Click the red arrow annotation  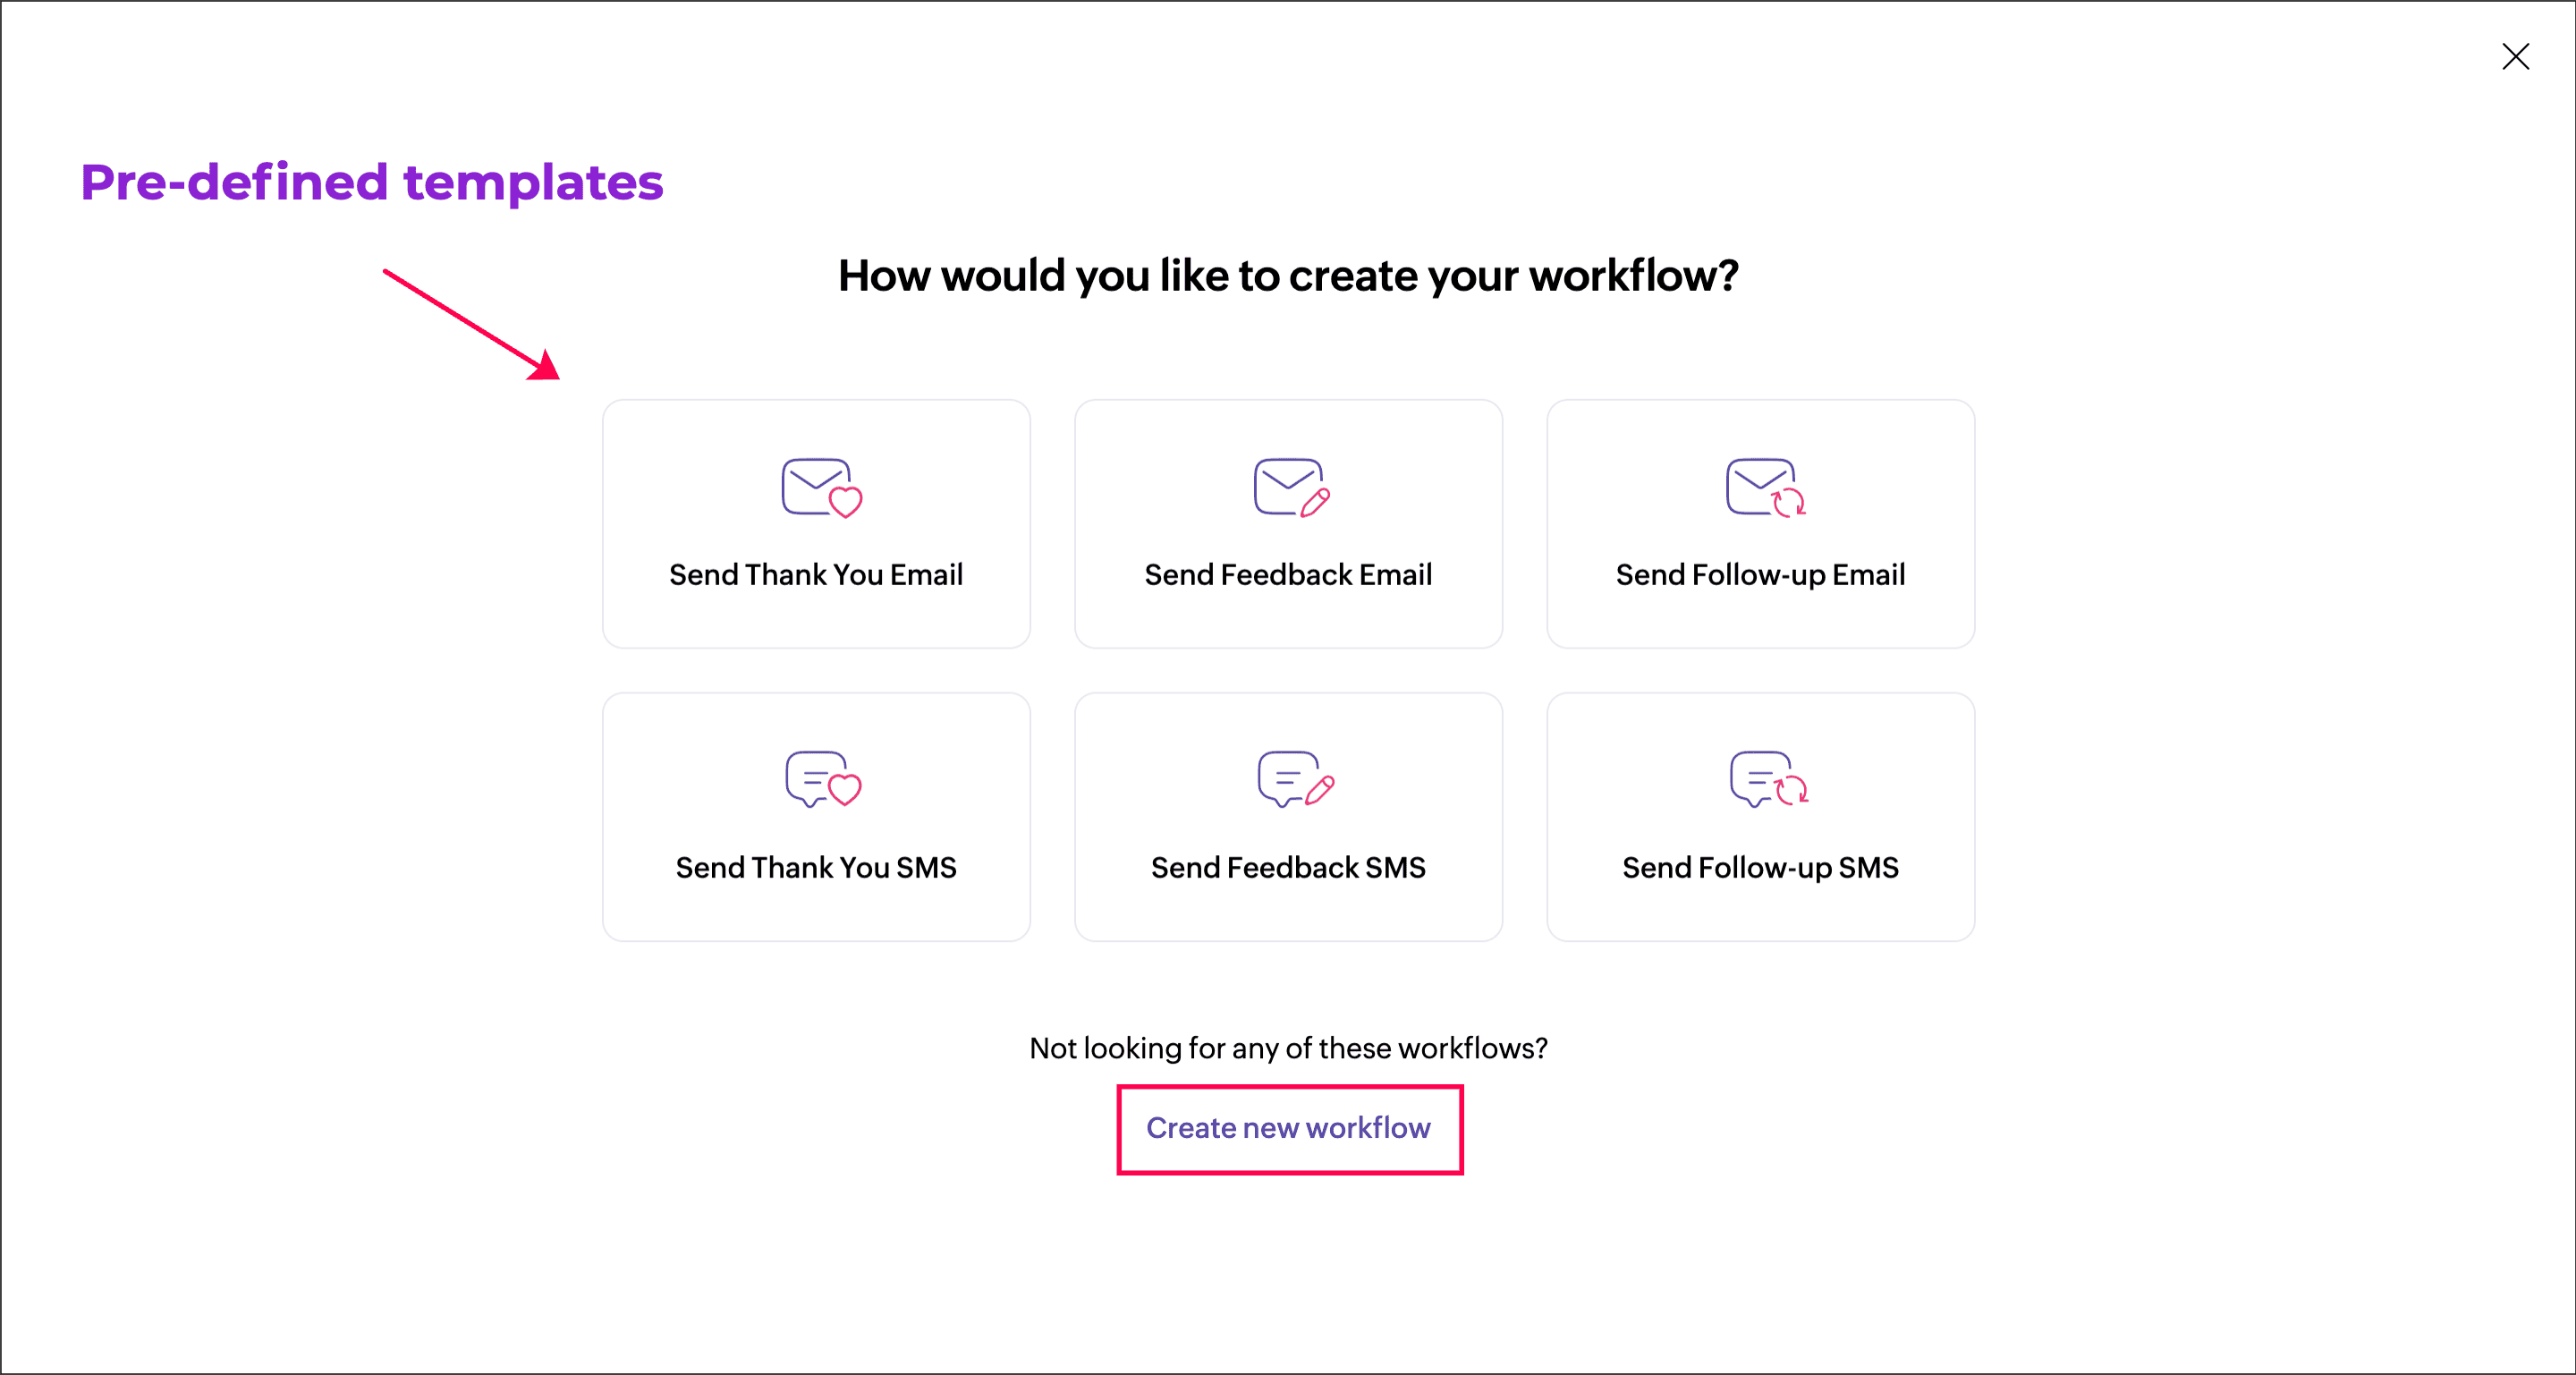coord(470,324)
